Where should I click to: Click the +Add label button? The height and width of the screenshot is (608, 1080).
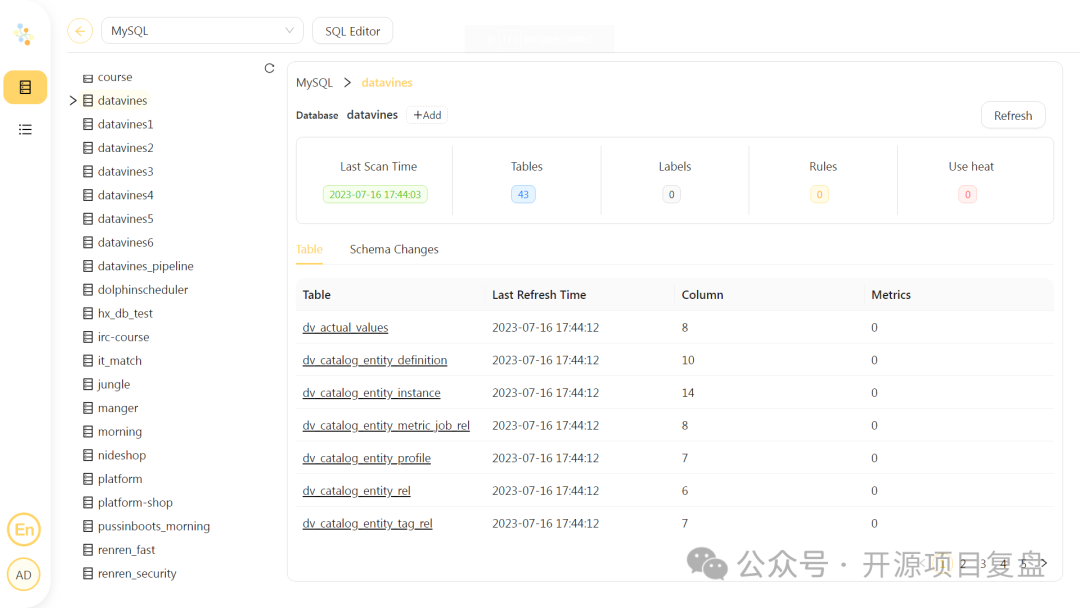pos(427,115)
